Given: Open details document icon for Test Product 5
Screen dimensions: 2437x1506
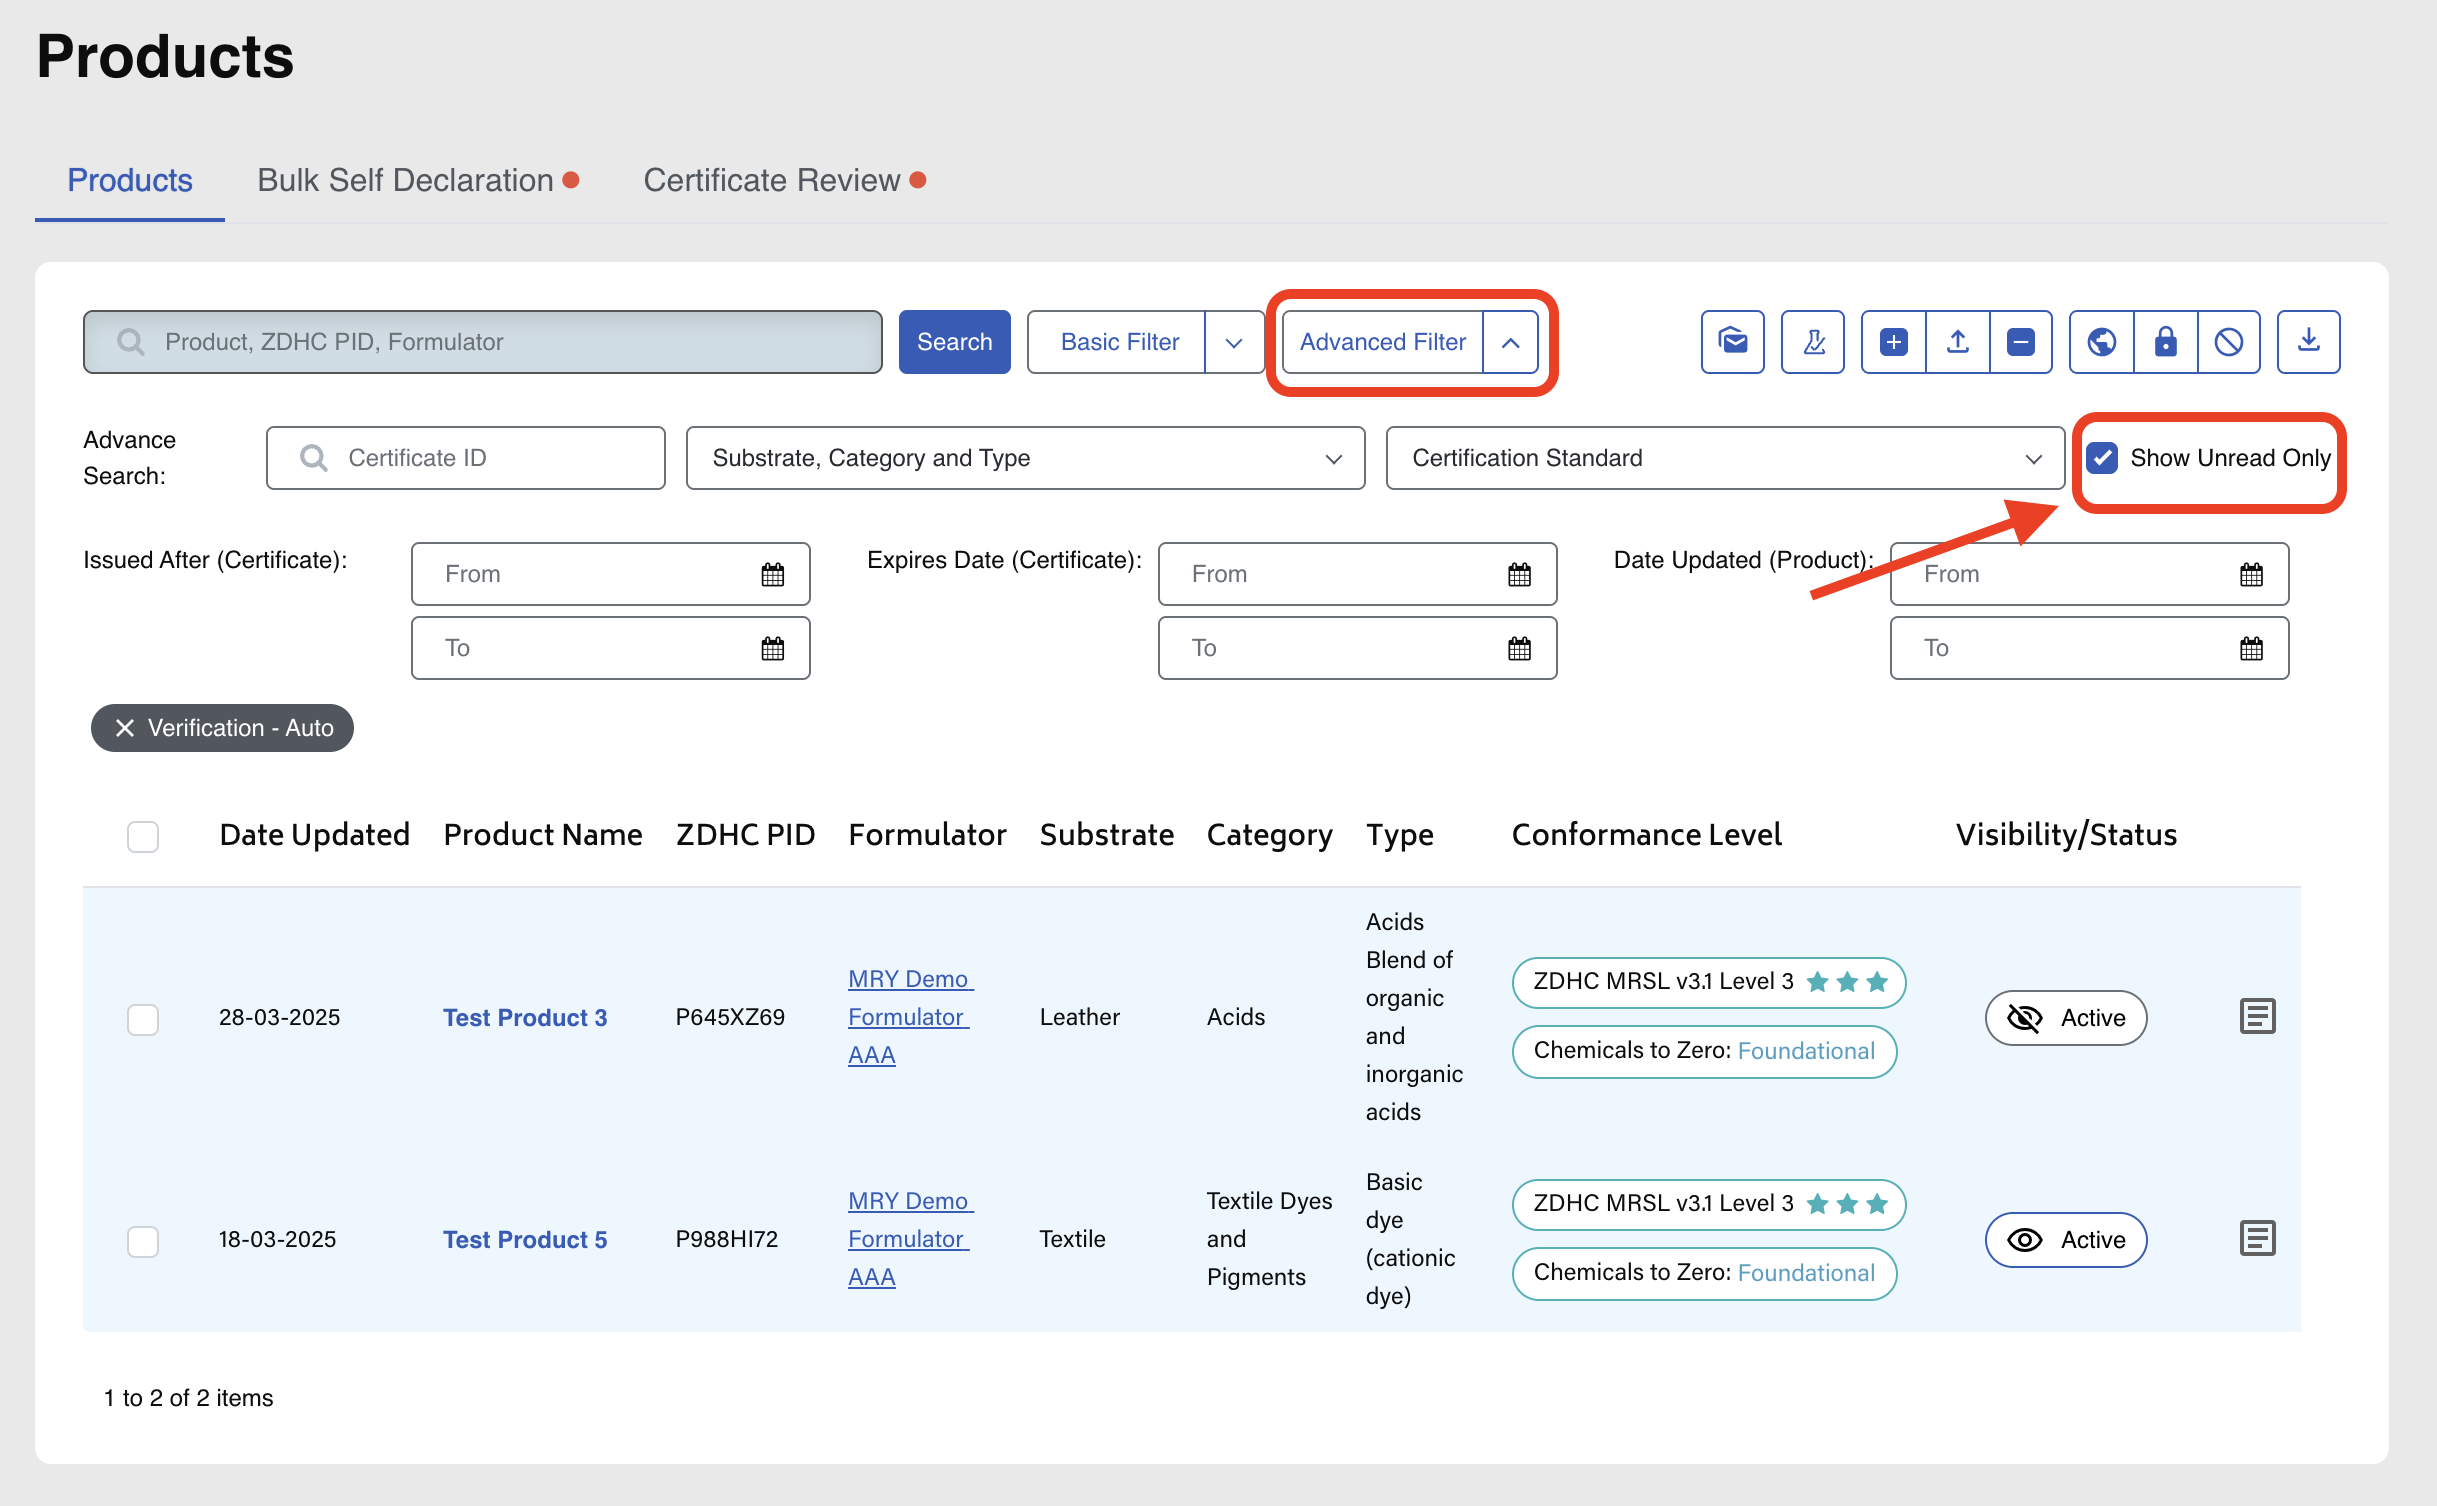Looking at the screenshot, I should 2257,1238.
